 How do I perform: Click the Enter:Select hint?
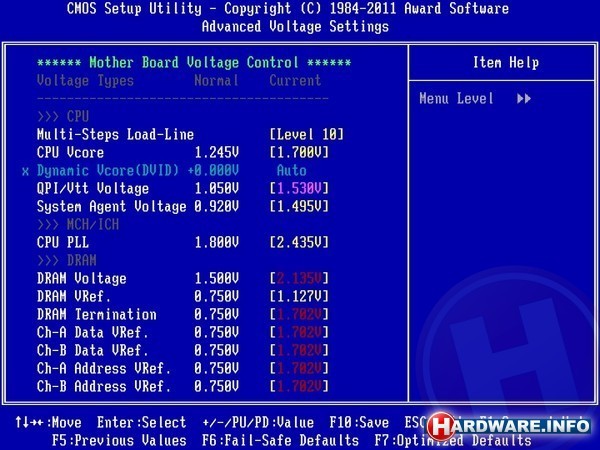tap(142, 423)
